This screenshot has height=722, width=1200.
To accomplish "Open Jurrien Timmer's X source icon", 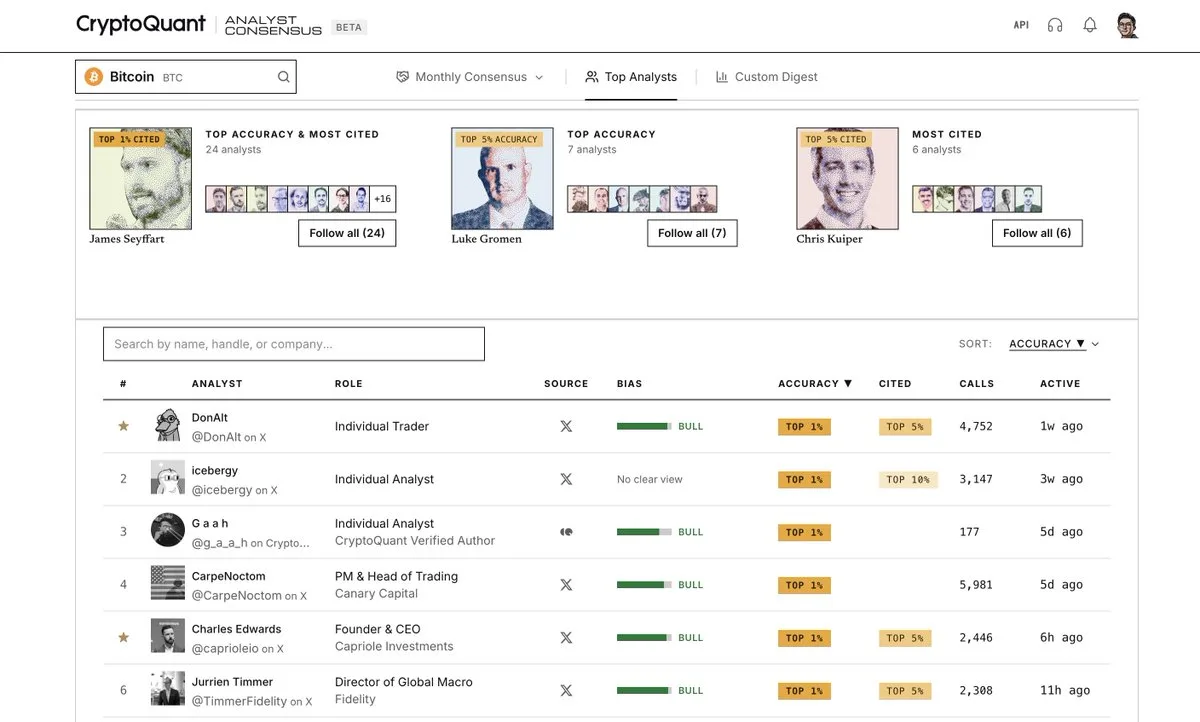I will [x=566, y=690].
